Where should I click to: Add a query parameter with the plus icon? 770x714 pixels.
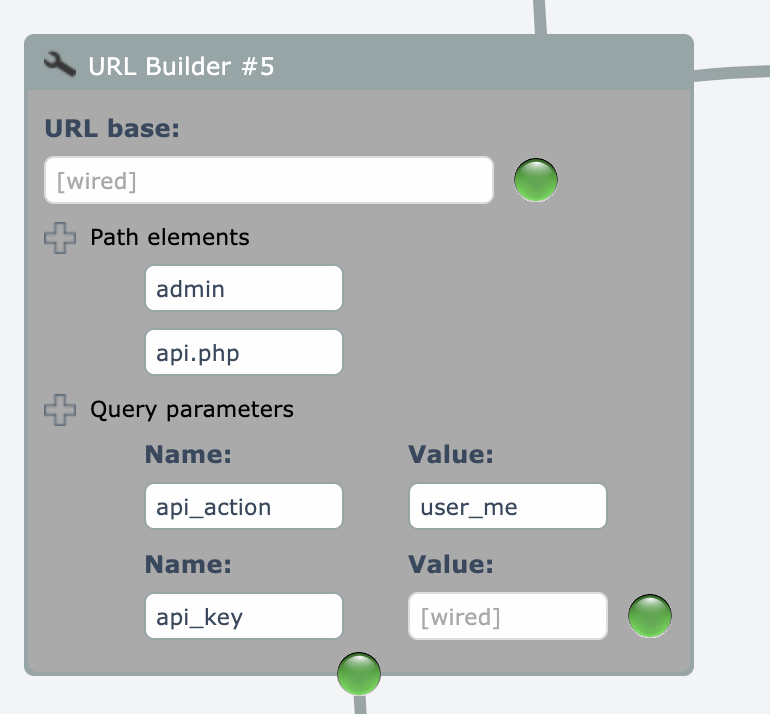click(60, 410)
